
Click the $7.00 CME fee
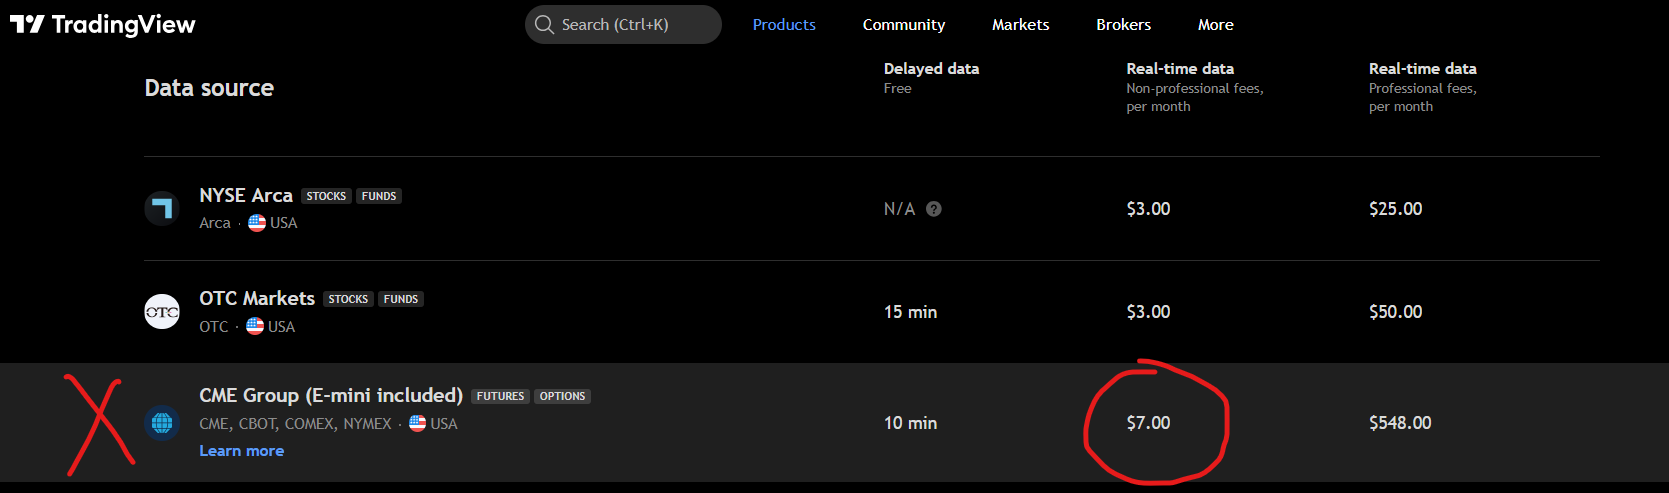[x=1148, y=423]
